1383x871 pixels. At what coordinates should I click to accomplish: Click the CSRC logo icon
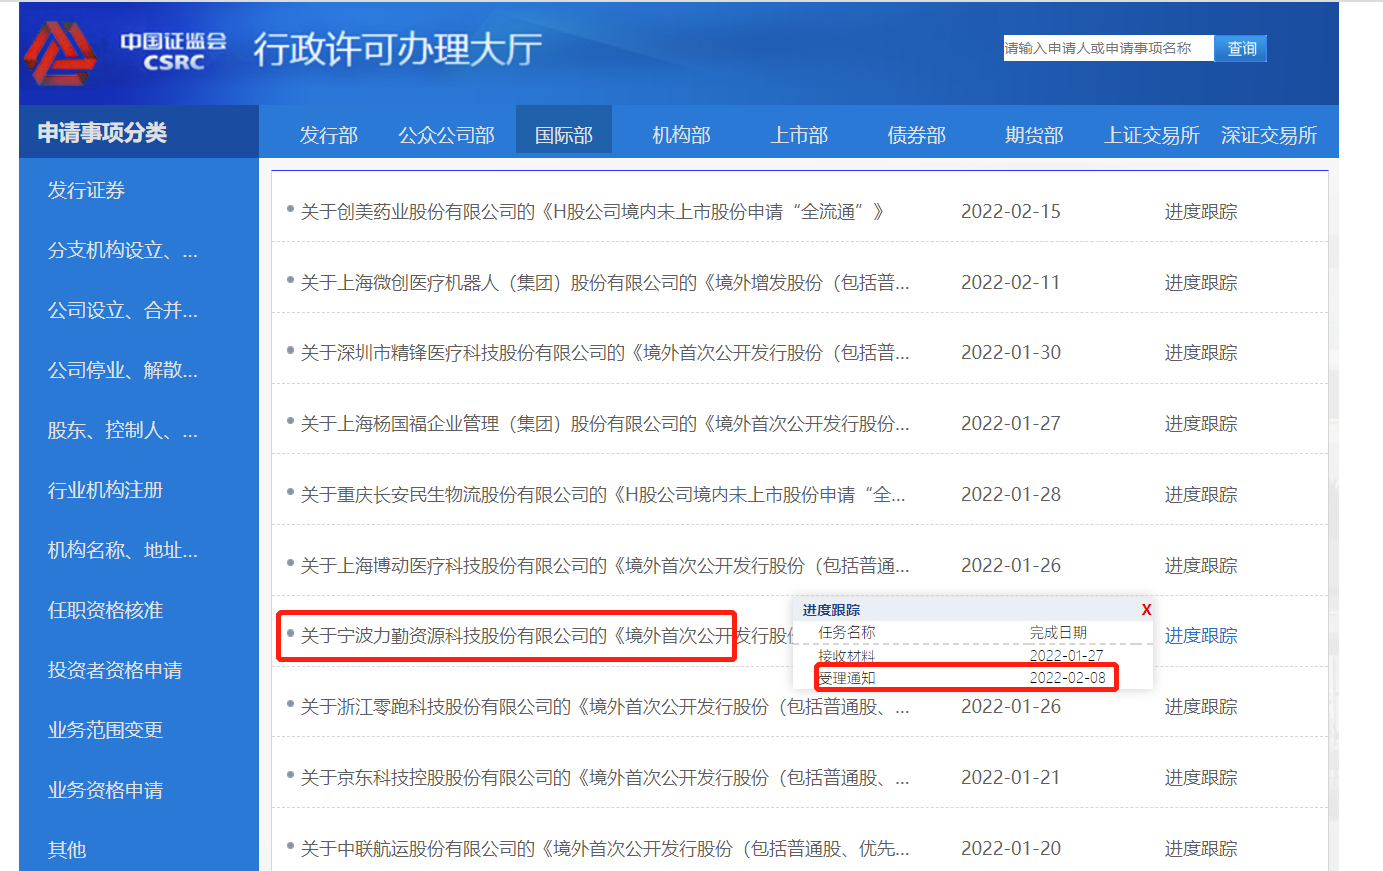(x=60, y=52)
